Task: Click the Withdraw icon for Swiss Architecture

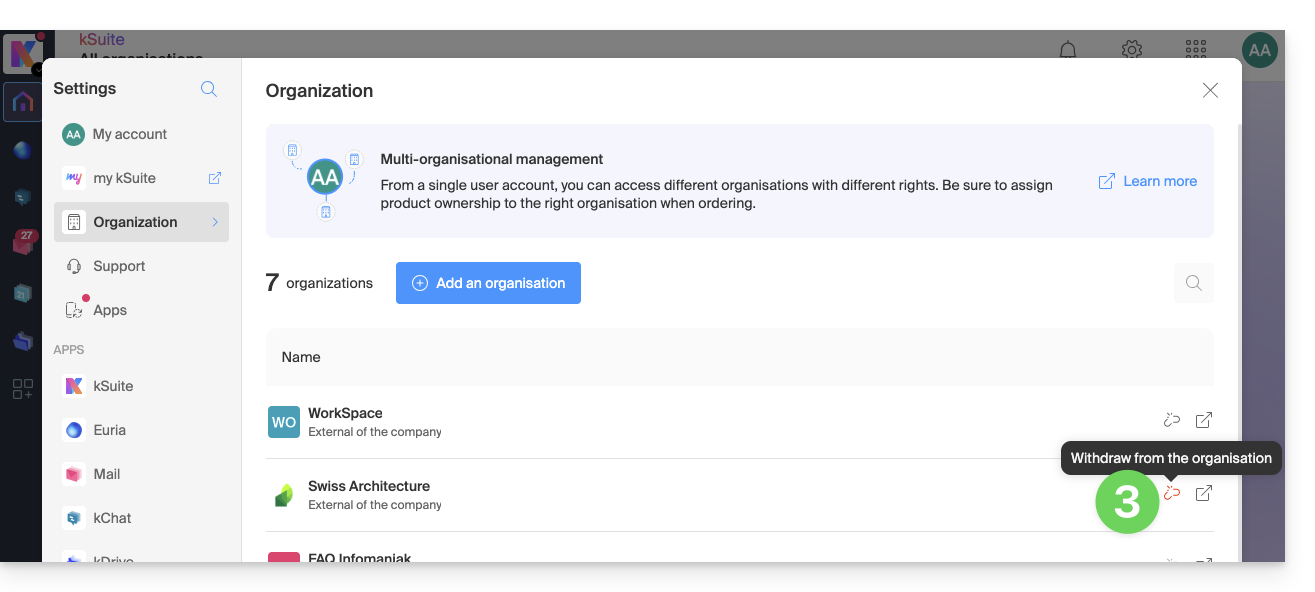Action: pos(1172,493)
